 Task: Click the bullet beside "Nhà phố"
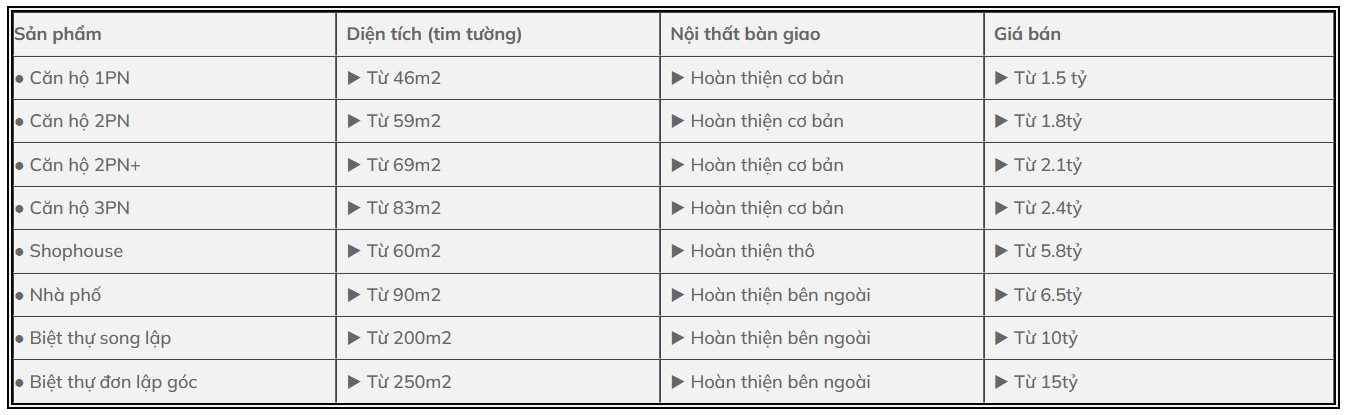19,296
